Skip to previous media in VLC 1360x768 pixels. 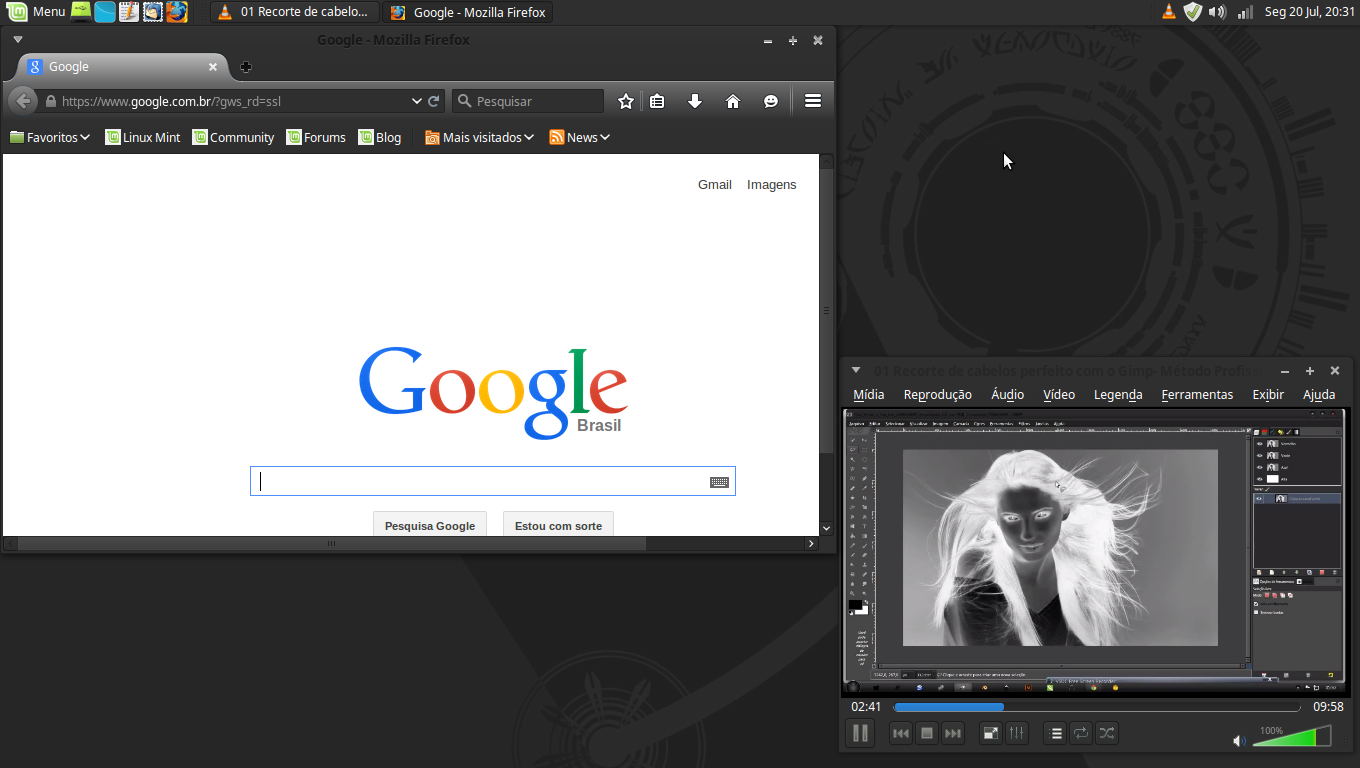click(900, 733)
